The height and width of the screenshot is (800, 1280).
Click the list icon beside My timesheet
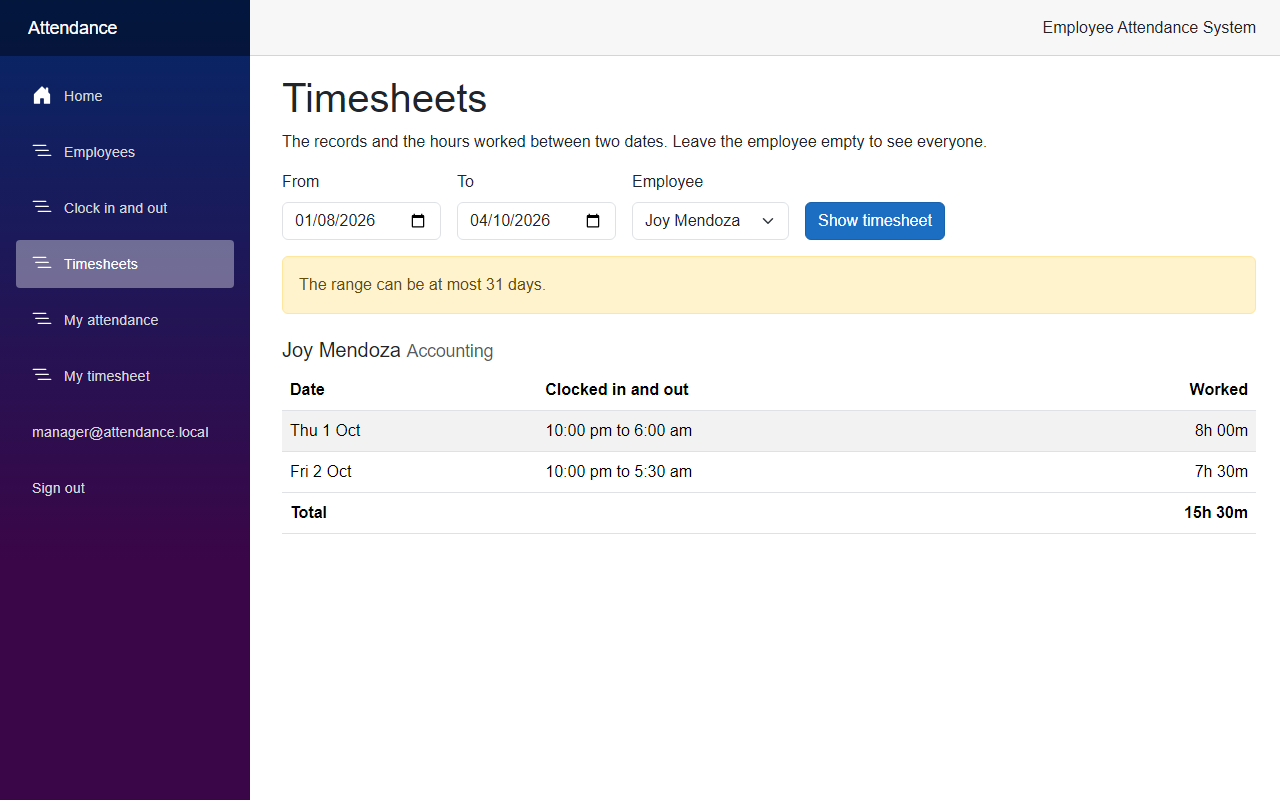pos(42,376)
